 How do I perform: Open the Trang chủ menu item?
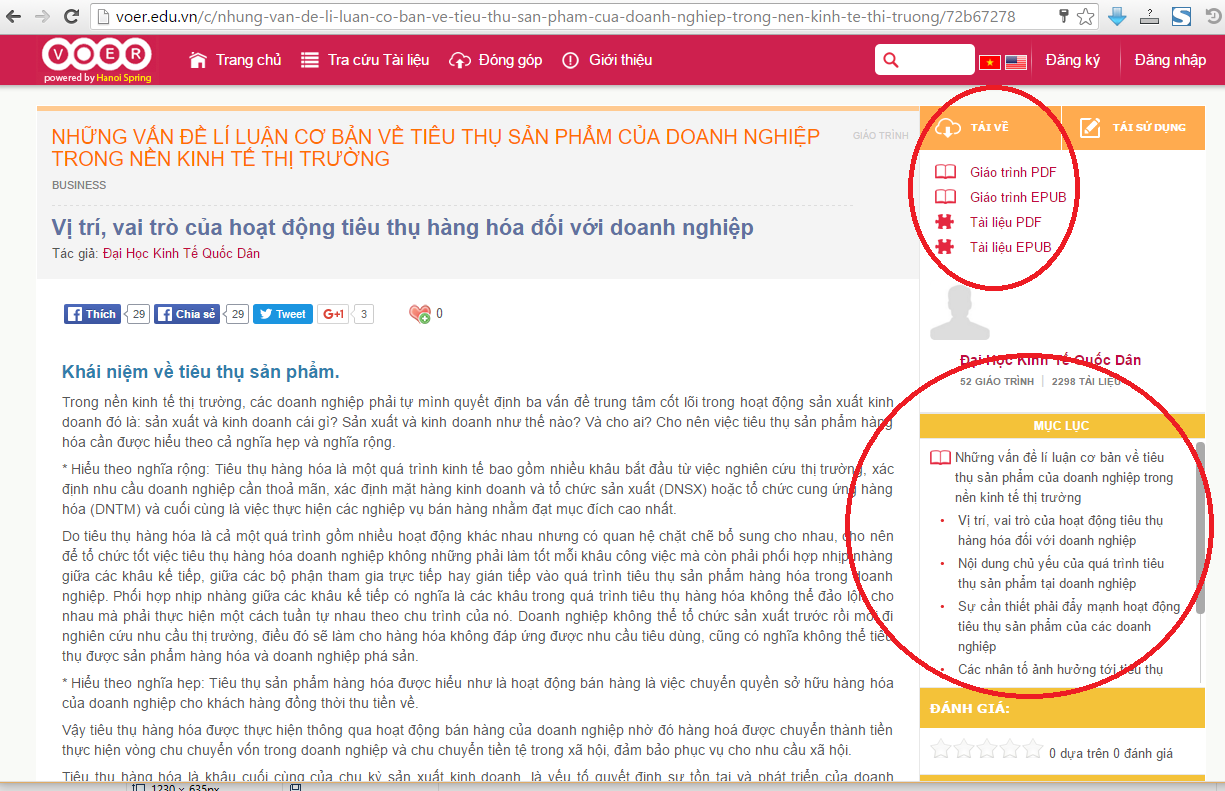[x=235, y=60]
